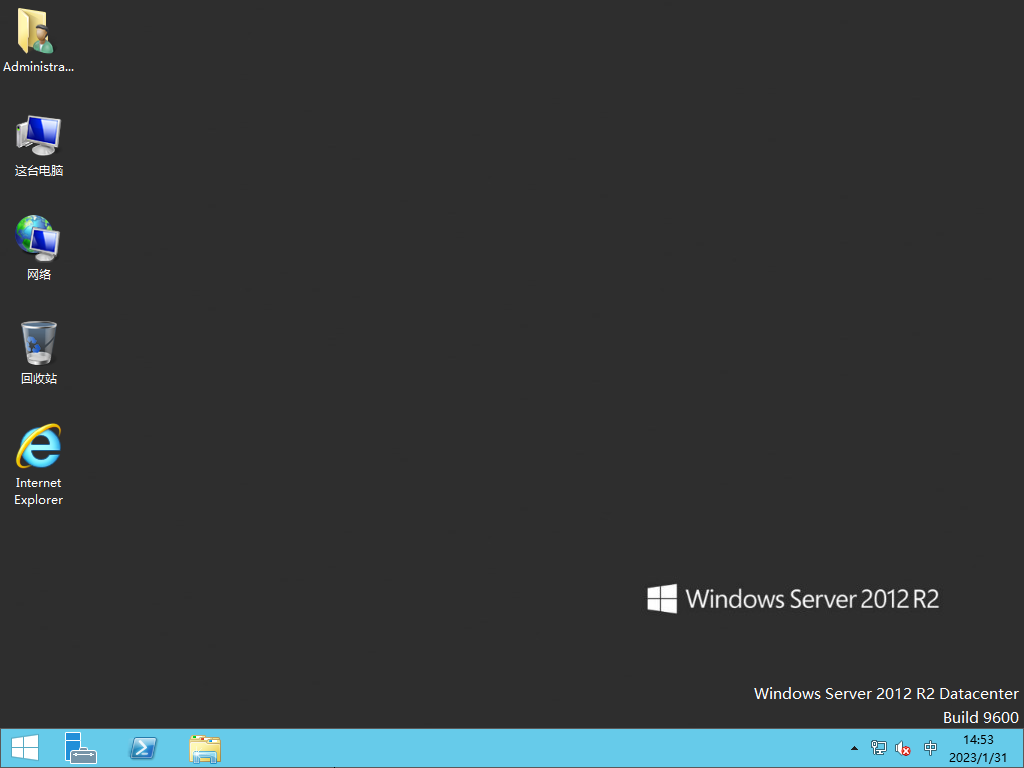The height and width of the screenshot is (768, 1024).
Task: Click the 这台电脑 text label
Action: pos(38,171)
